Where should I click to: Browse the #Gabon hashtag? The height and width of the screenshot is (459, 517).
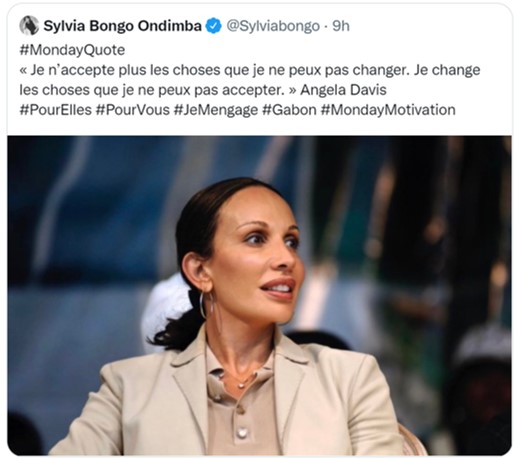289,110
